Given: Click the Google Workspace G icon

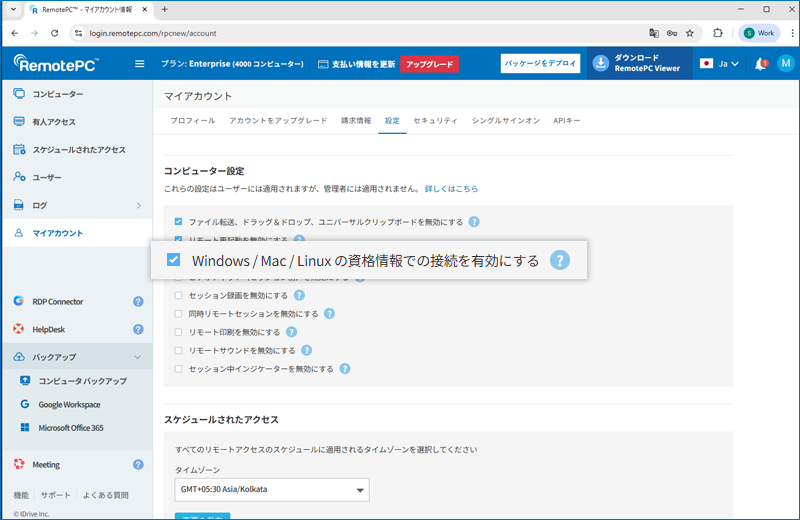Looking at the screenshot, I should point(24,404).
